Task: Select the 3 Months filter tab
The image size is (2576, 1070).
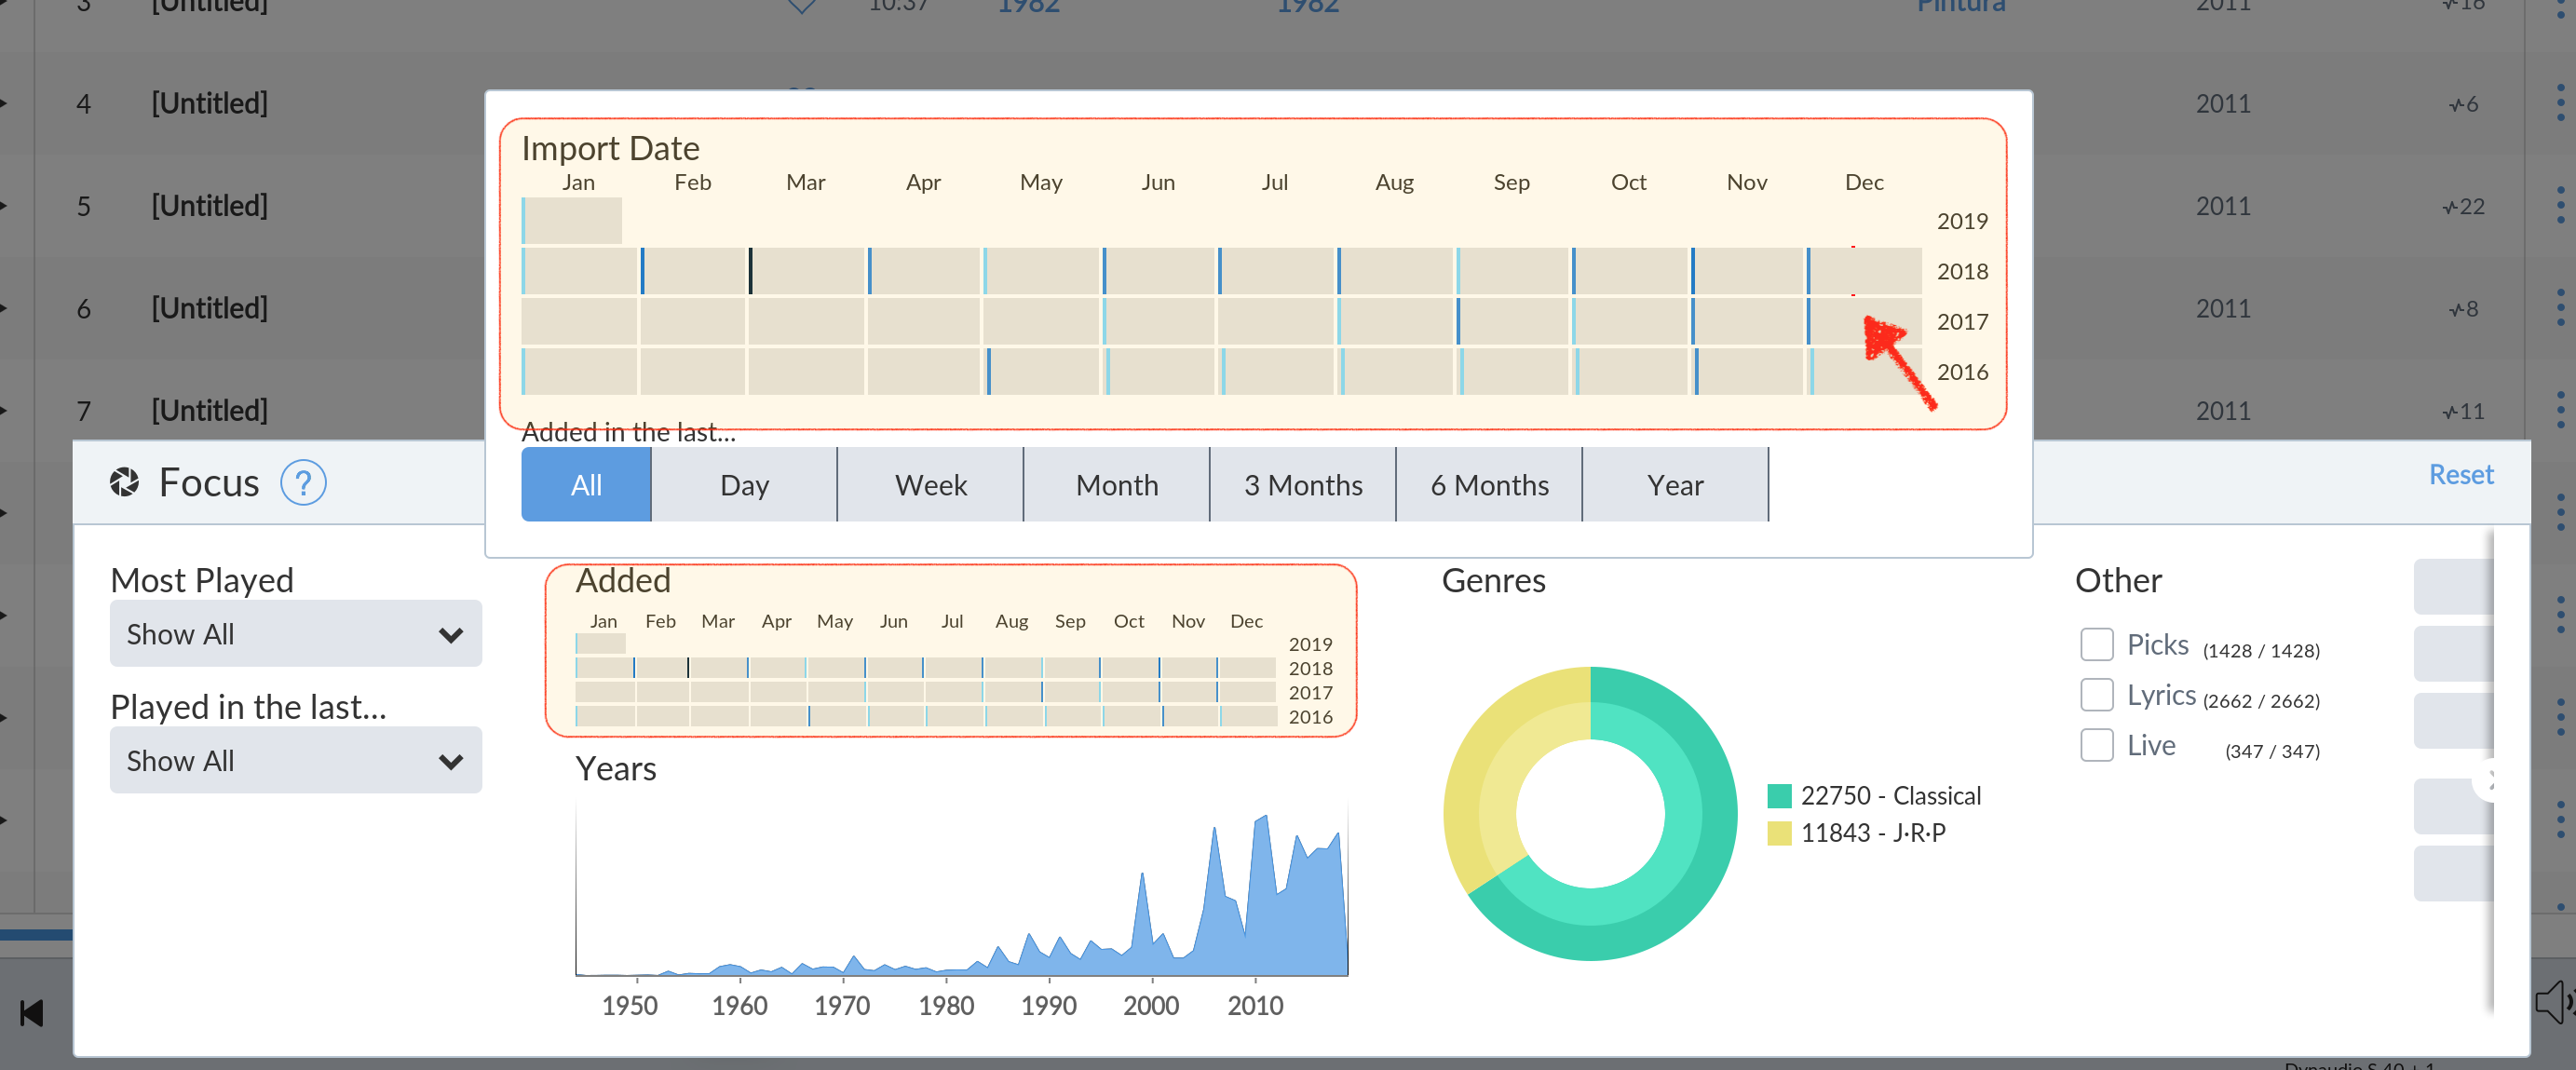Action: (x=1302, y=485)
